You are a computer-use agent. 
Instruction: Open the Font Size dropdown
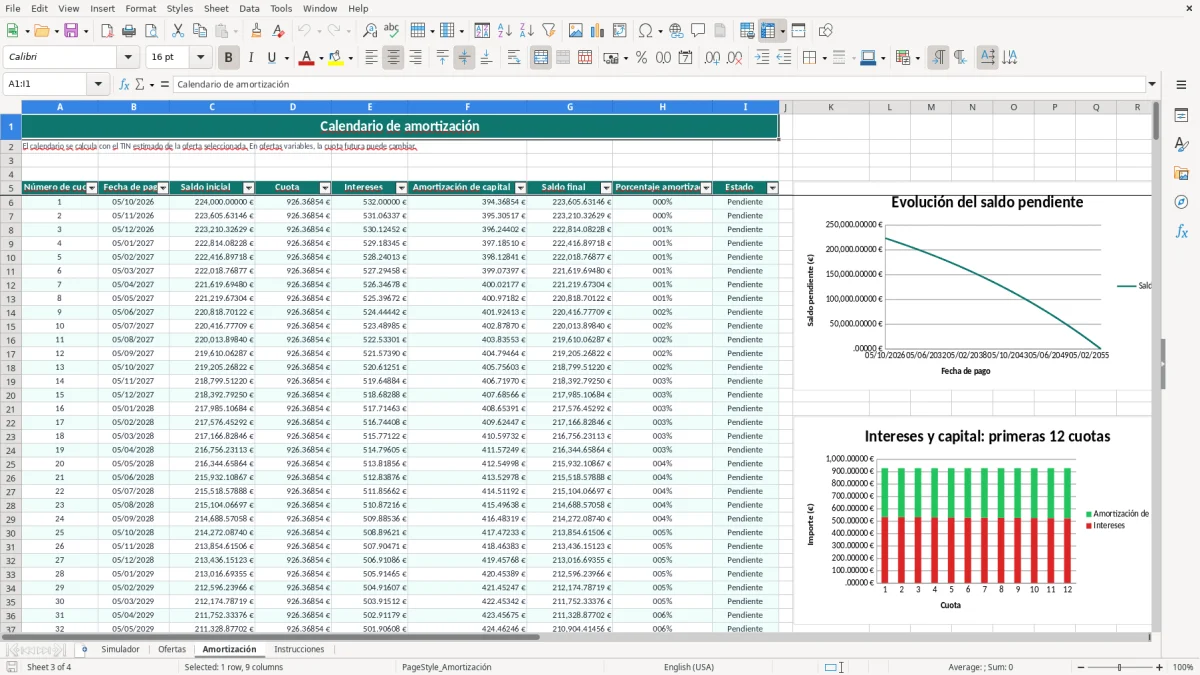coord(200,58)
